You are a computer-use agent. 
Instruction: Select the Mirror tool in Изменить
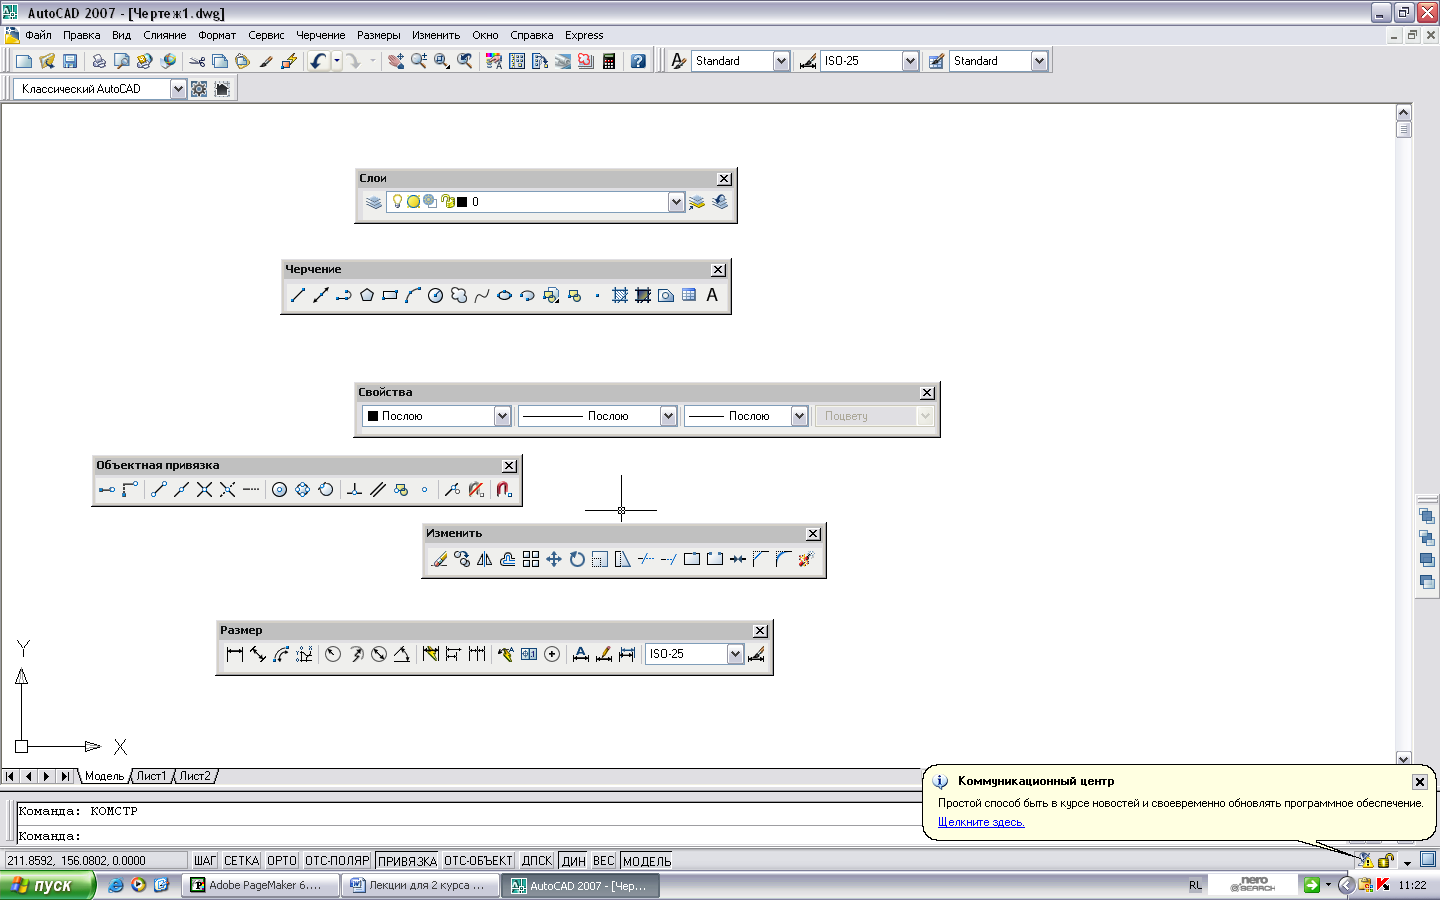click(485, 559)
